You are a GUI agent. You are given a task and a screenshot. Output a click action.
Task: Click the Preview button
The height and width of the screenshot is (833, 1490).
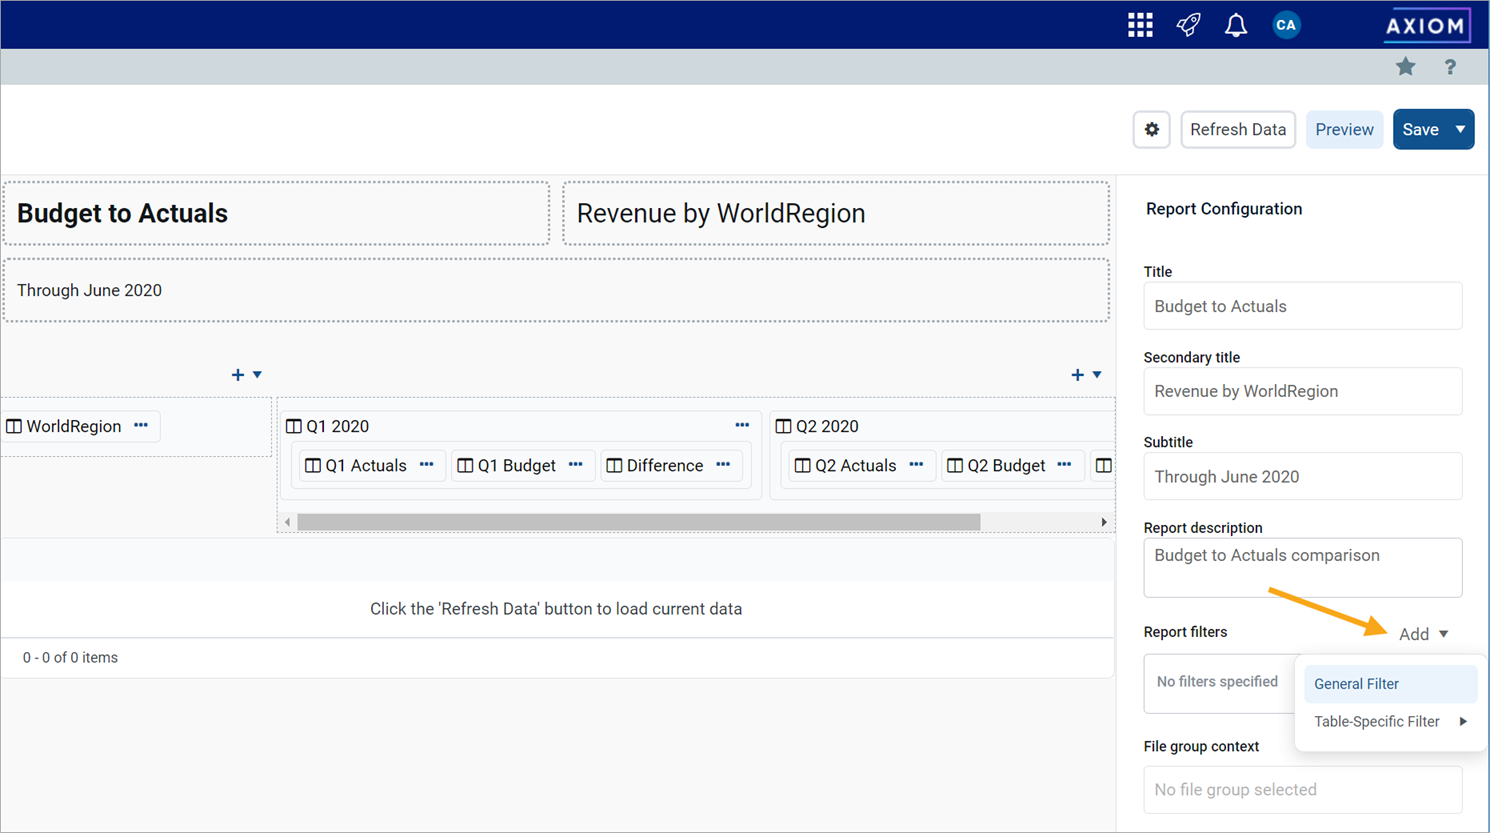coord(1344,129)
